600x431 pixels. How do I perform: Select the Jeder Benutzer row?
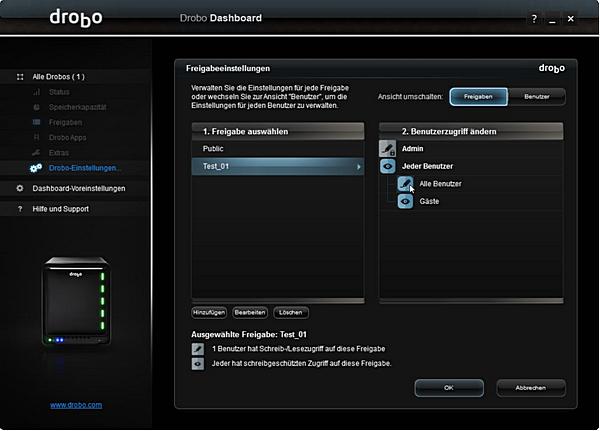pos(471,166)
